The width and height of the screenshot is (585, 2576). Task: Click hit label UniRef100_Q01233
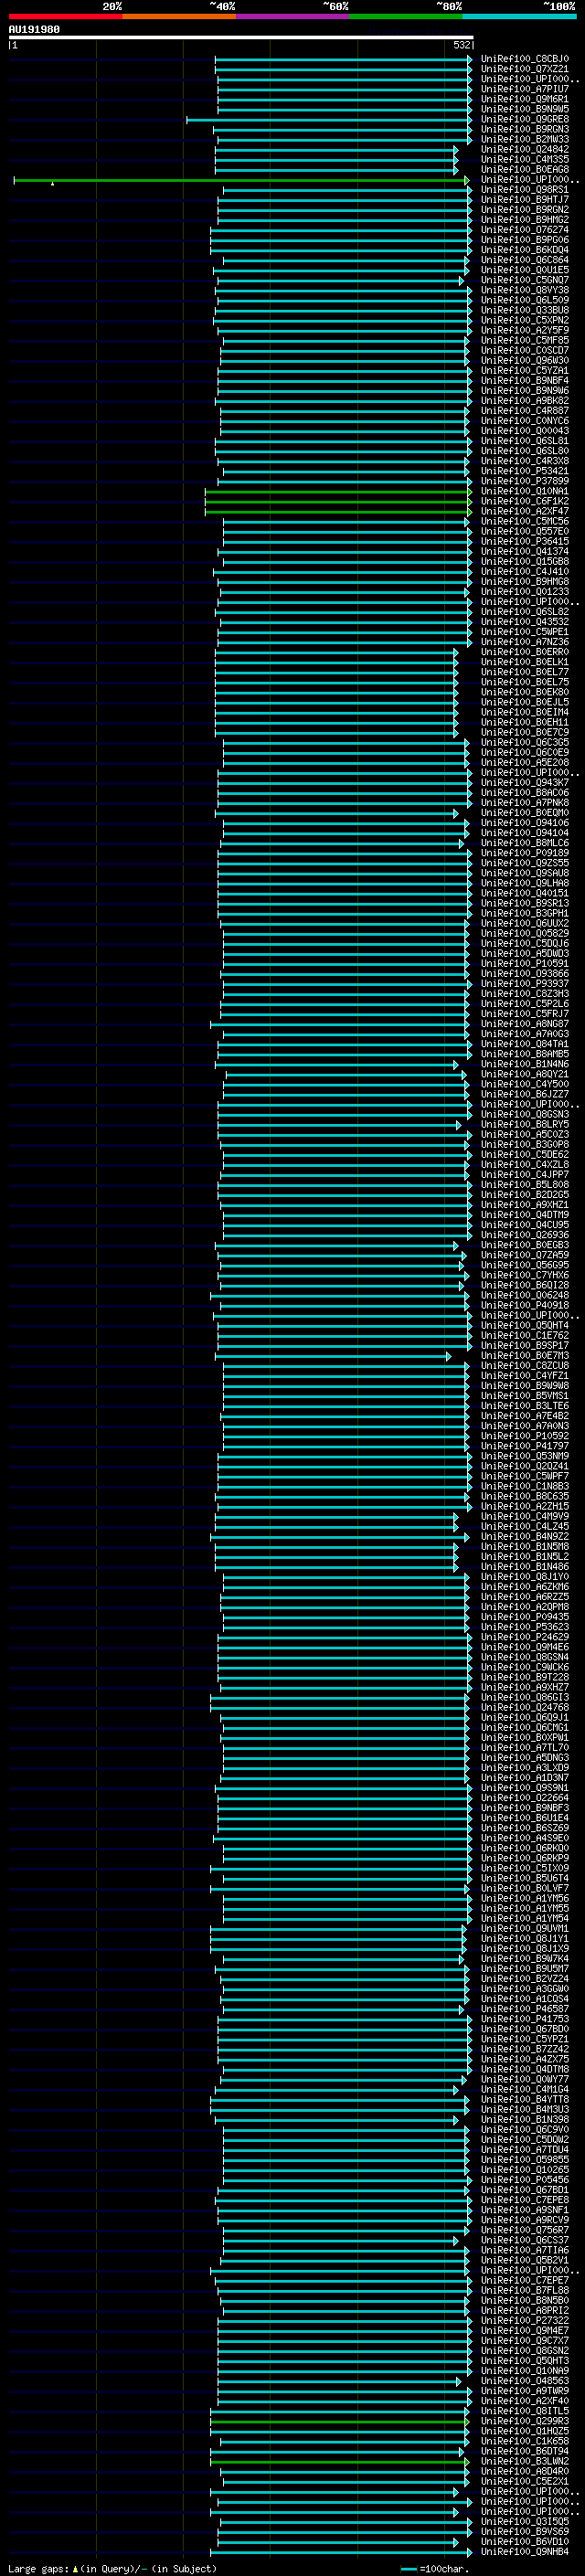524,592
